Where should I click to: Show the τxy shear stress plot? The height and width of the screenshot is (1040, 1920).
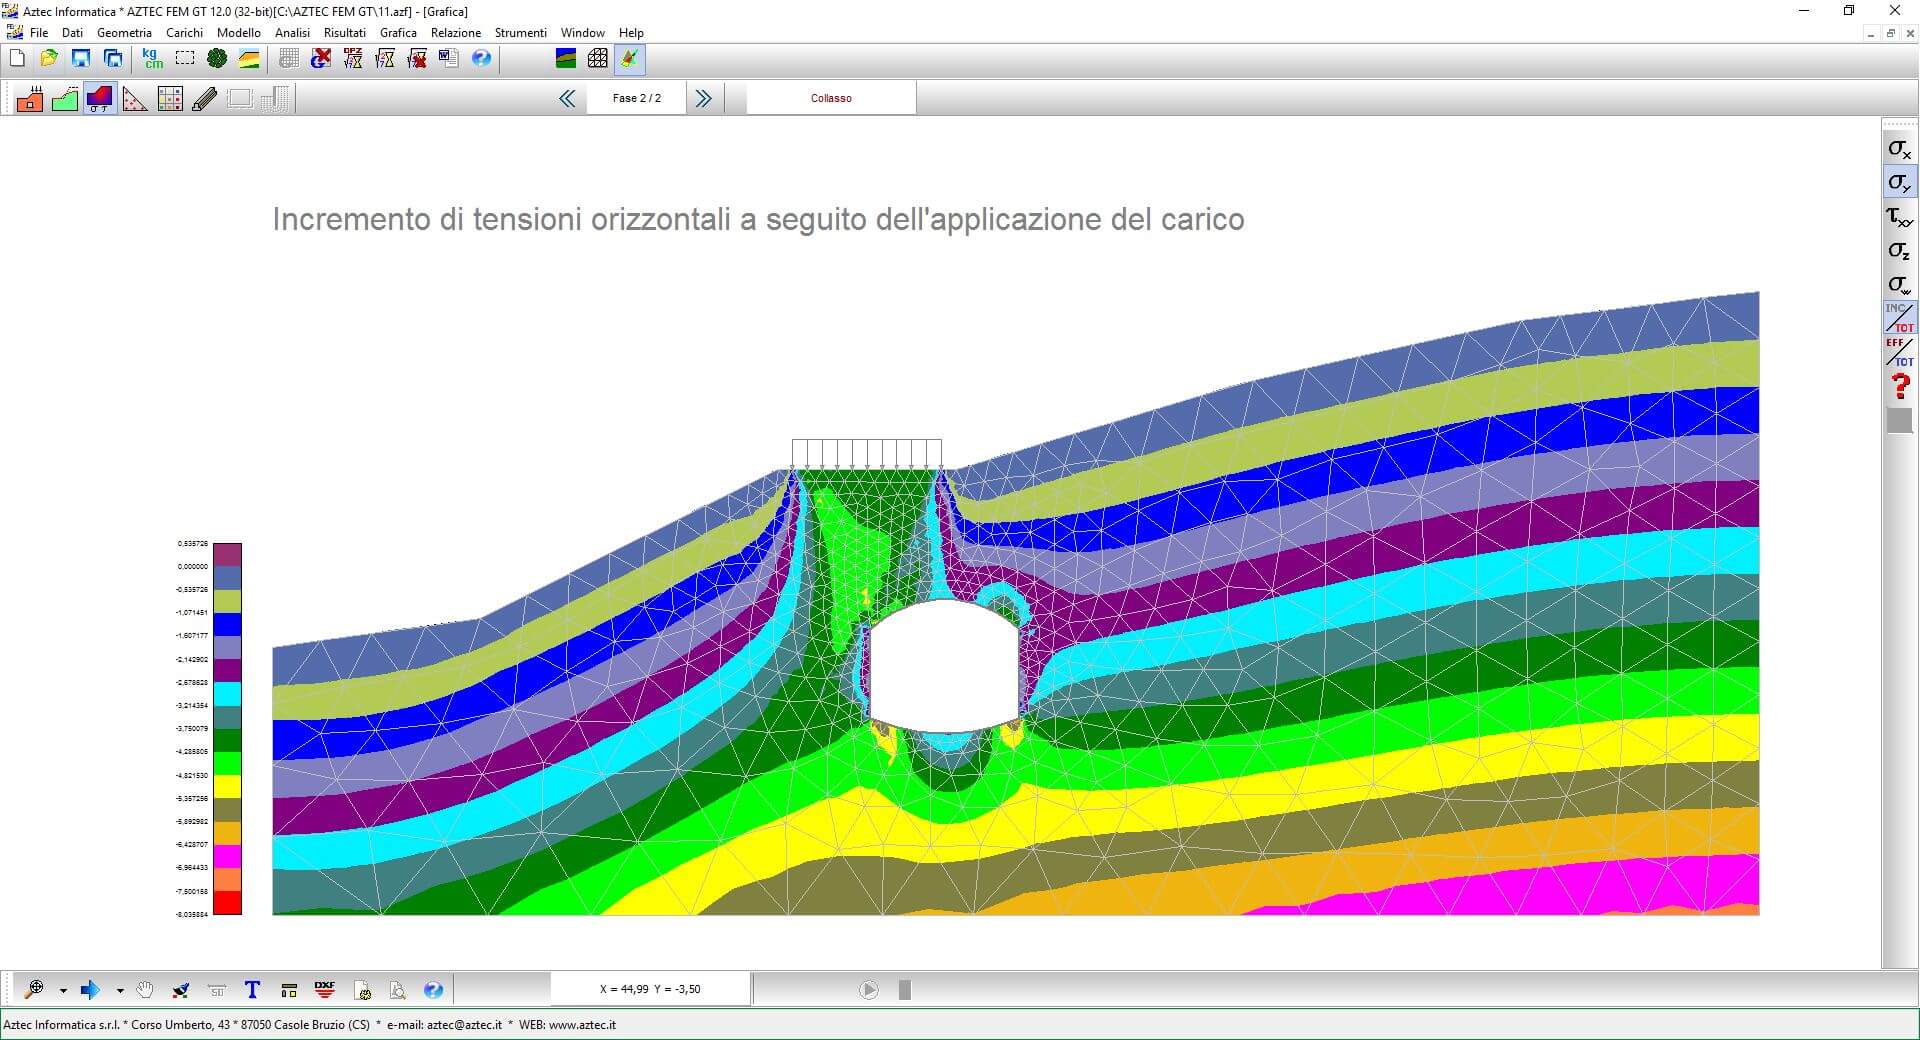[x=1899, y=217]
